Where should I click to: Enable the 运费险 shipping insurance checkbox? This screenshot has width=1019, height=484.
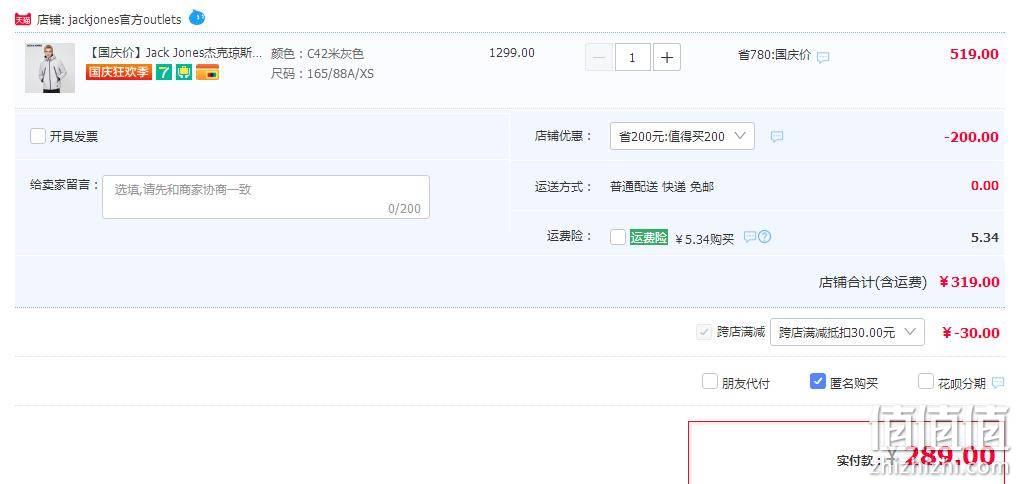click(617, 237)
